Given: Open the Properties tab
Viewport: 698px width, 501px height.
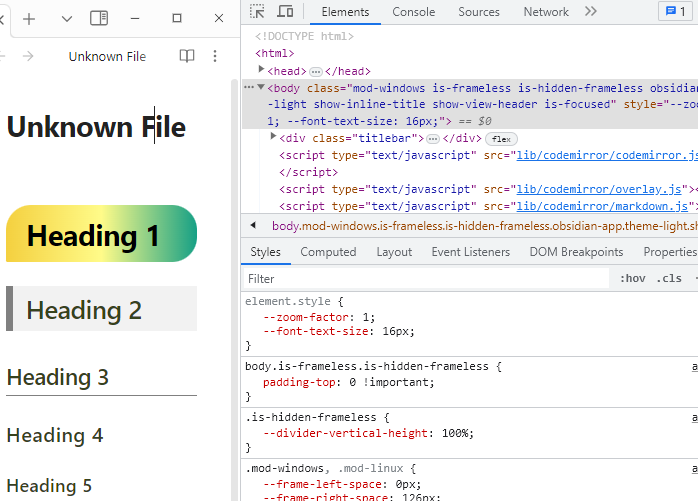Looking at the screenshot, I should (x=670, y=252).
